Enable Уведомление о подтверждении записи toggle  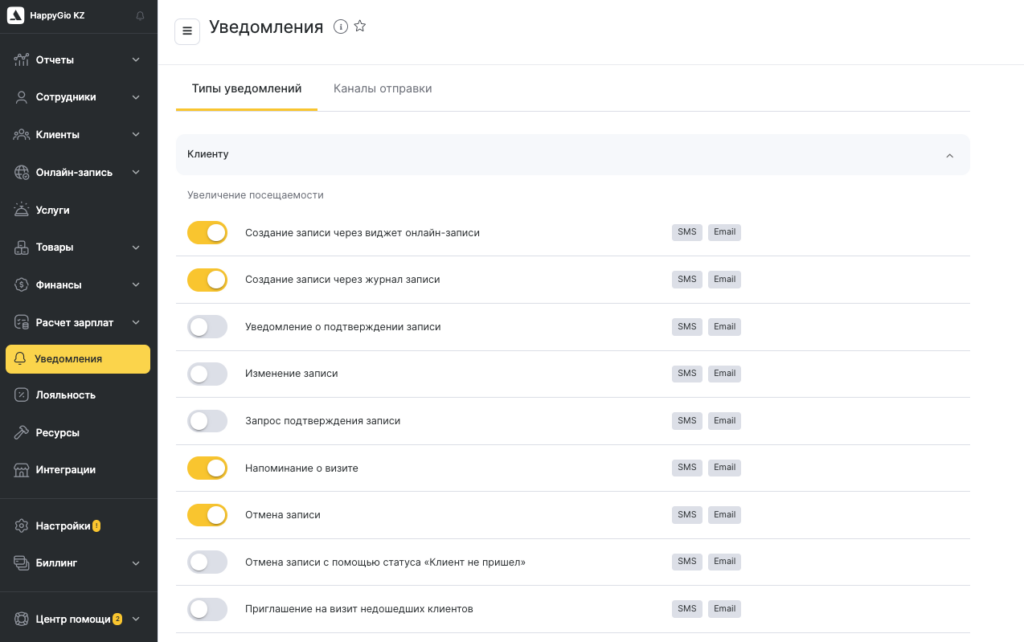click(207, 327)
